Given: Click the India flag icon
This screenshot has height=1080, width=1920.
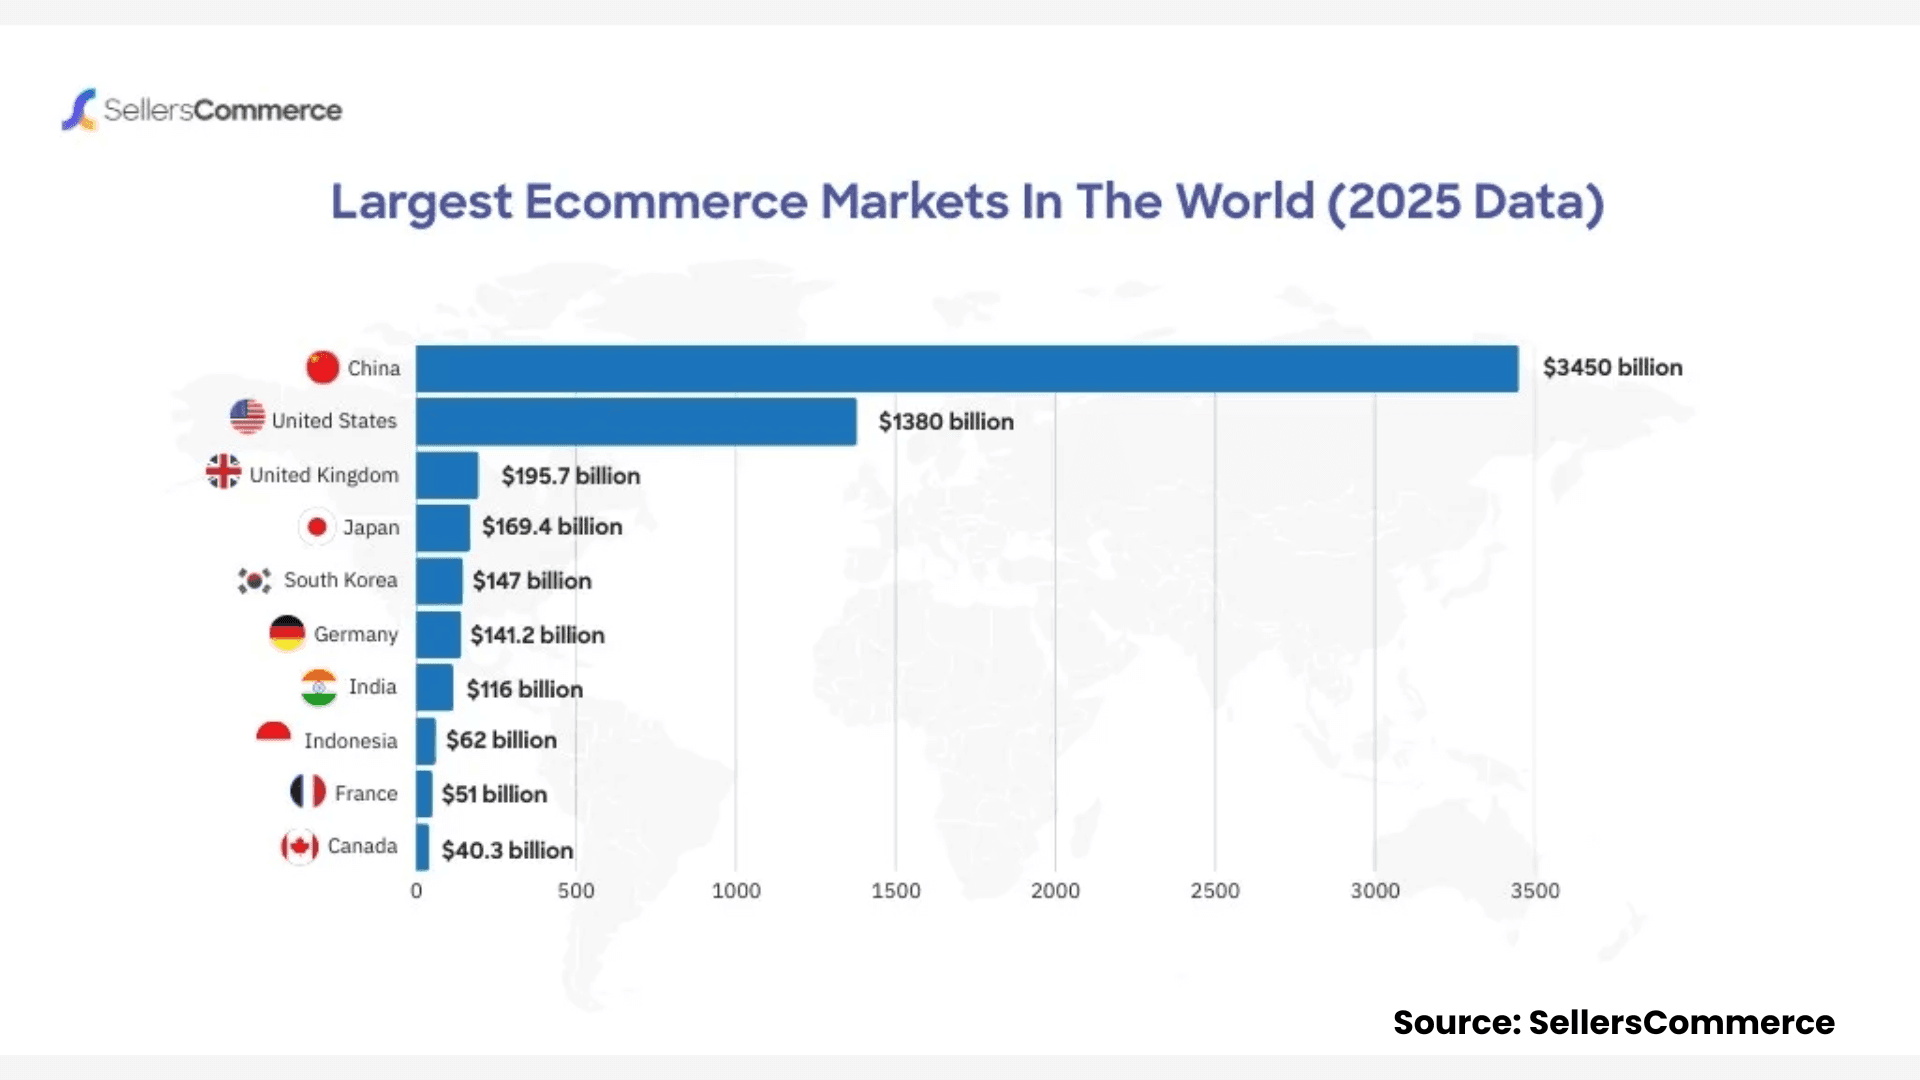Looking at the screenshot, I should [319, 687].
